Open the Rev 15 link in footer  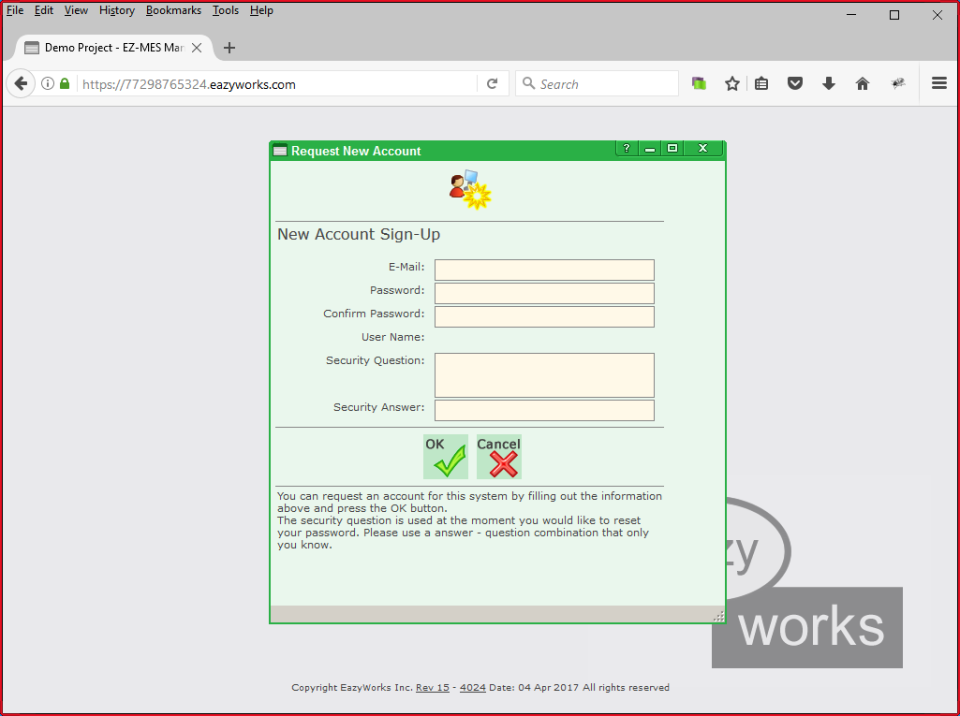tap(432, 688)
